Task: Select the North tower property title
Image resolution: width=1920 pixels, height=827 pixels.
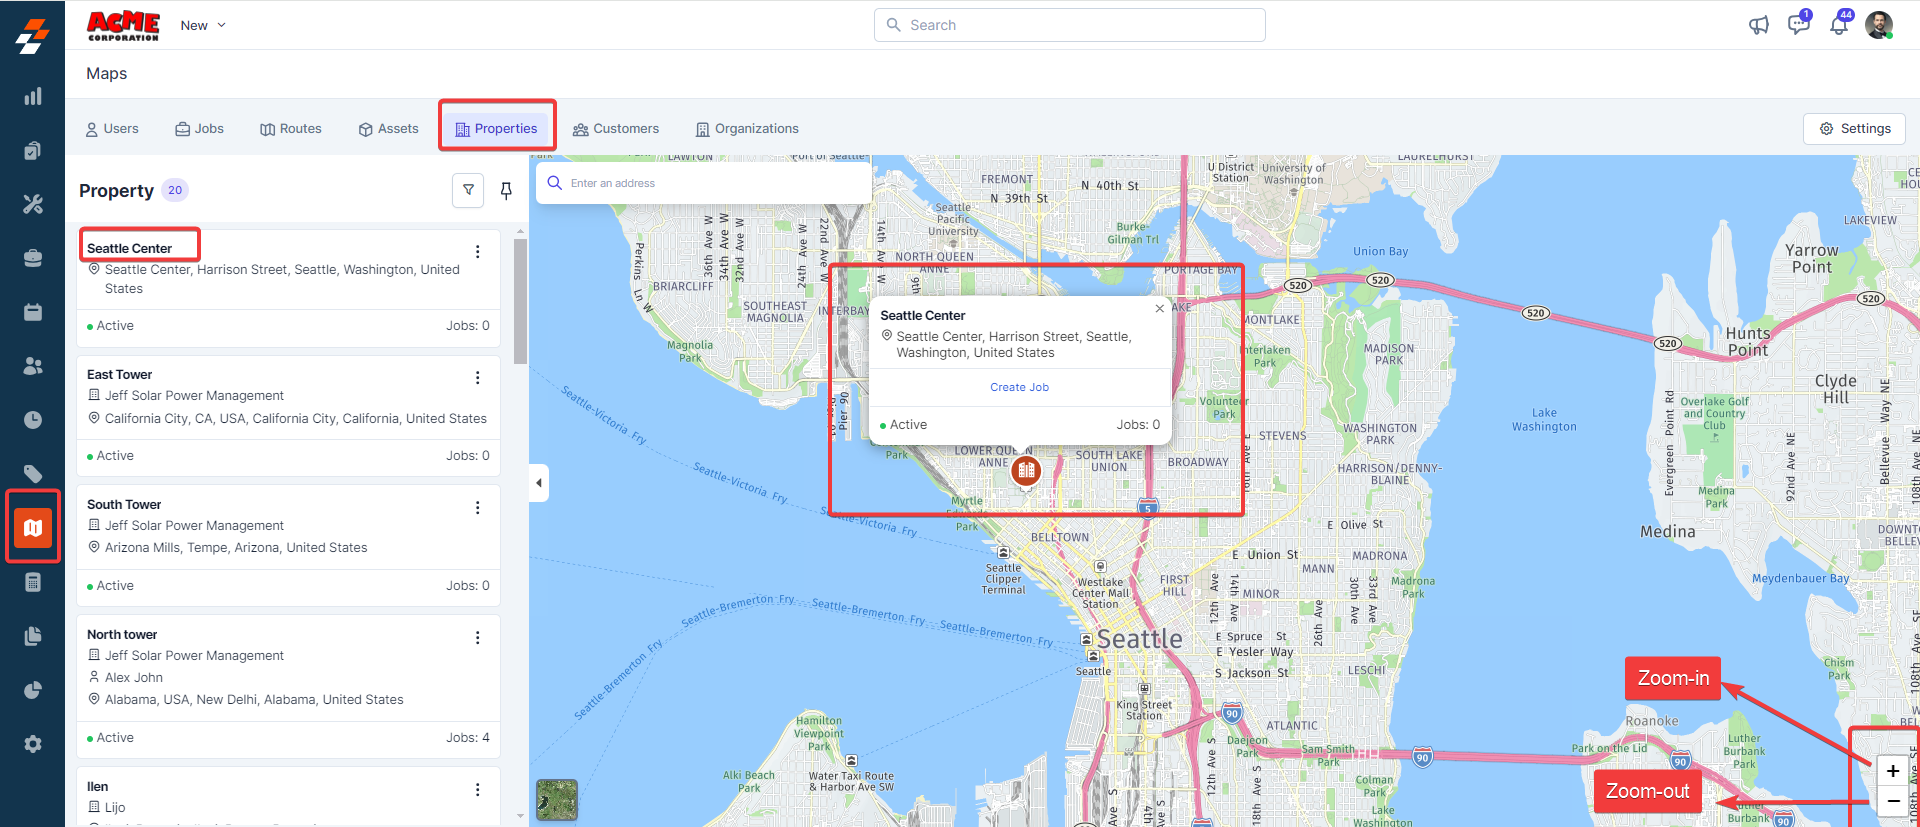Action: click(x=122, y=635)
